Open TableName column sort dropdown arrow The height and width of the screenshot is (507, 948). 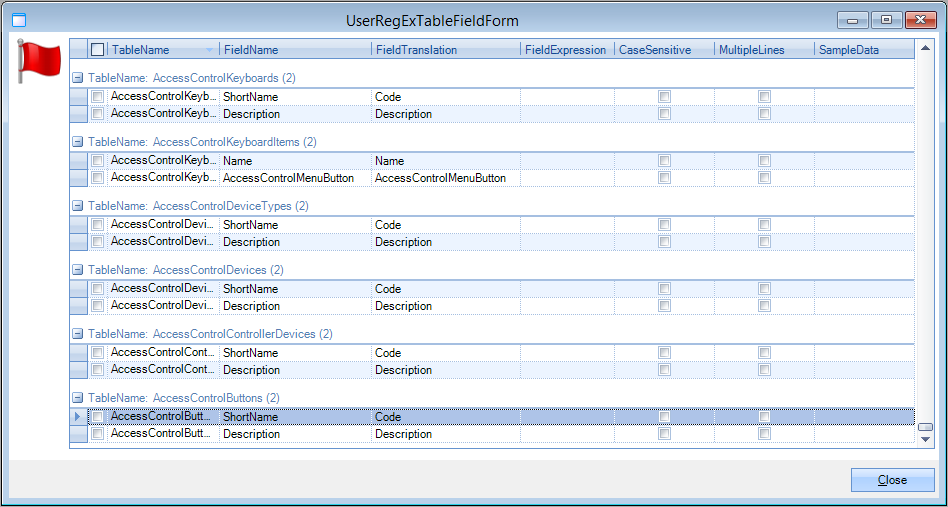[209, 50]
